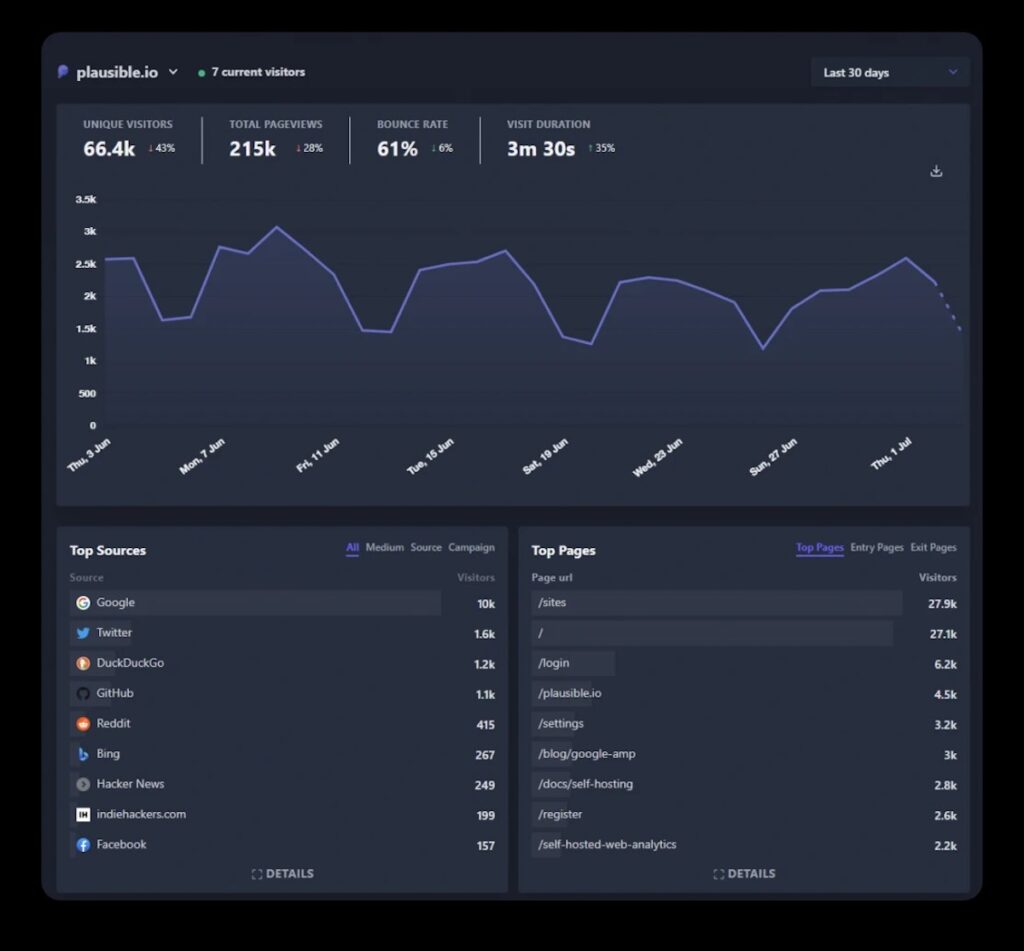The image size is (1024, 951).
Task: Switch Top Sources to Source tab
Action: click(426, 547)
